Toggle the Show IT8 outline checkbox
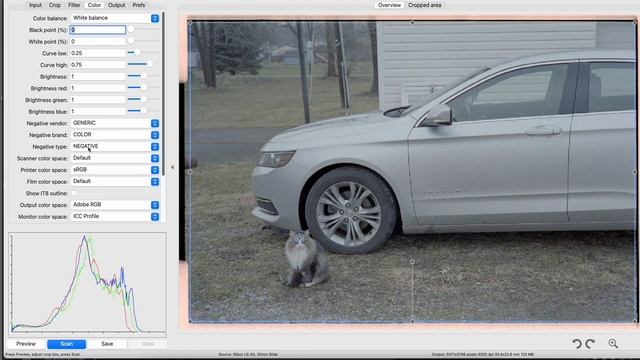640x360 pixels. (x=74, y=193)
